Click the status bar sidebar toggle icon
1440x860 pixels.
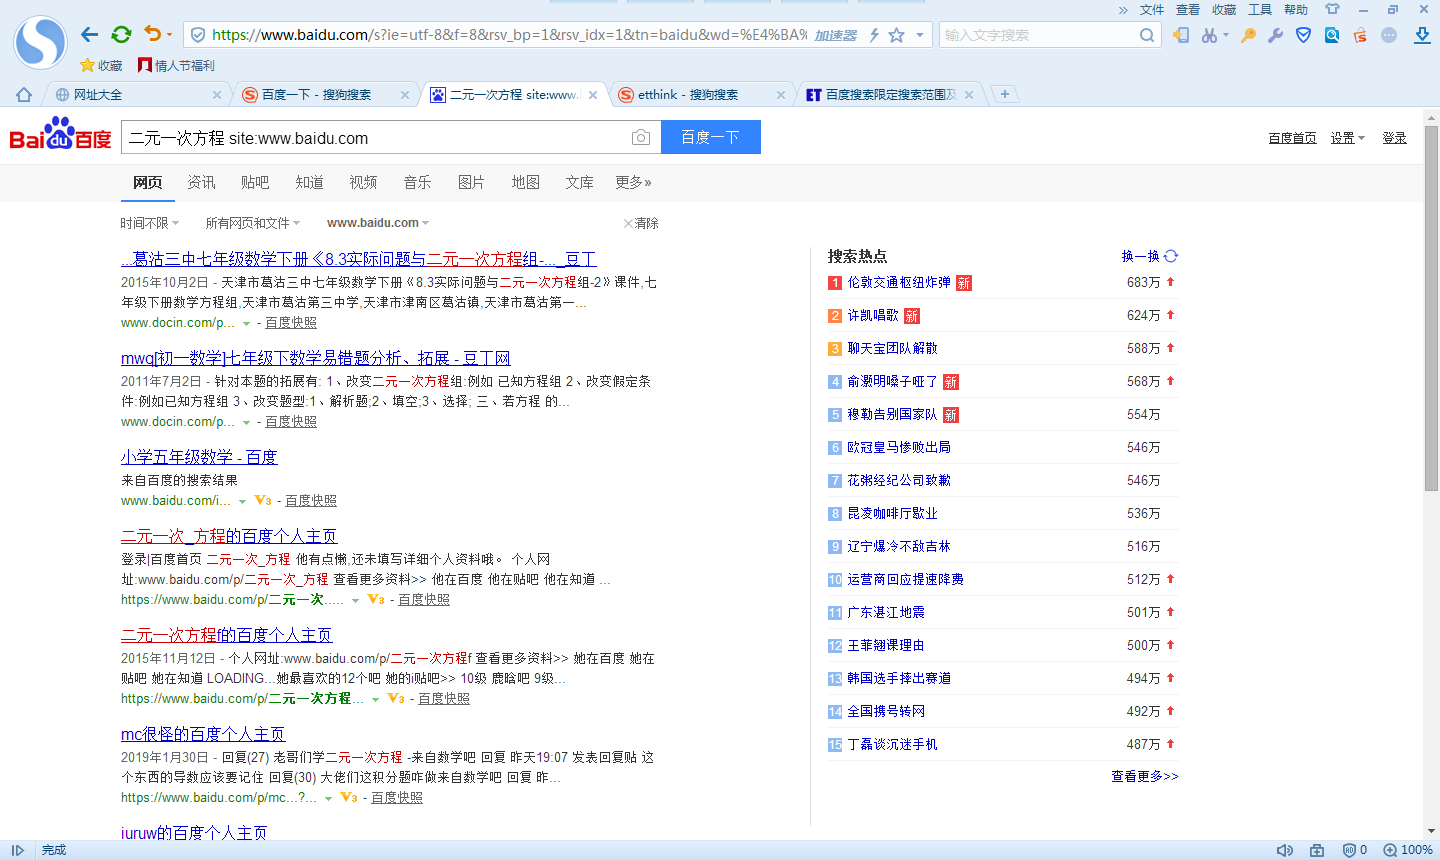(x=17, y=850)
